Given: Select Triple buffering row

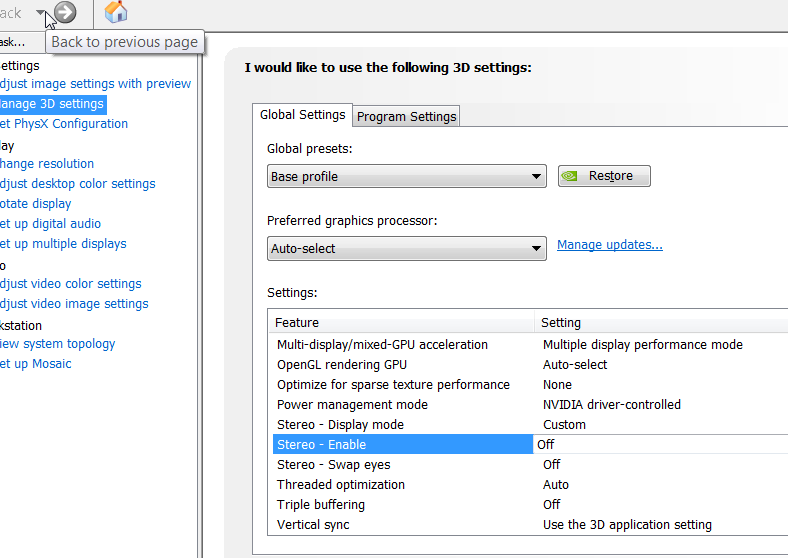Looking at the screenshot, I should (x=530, y=505).
